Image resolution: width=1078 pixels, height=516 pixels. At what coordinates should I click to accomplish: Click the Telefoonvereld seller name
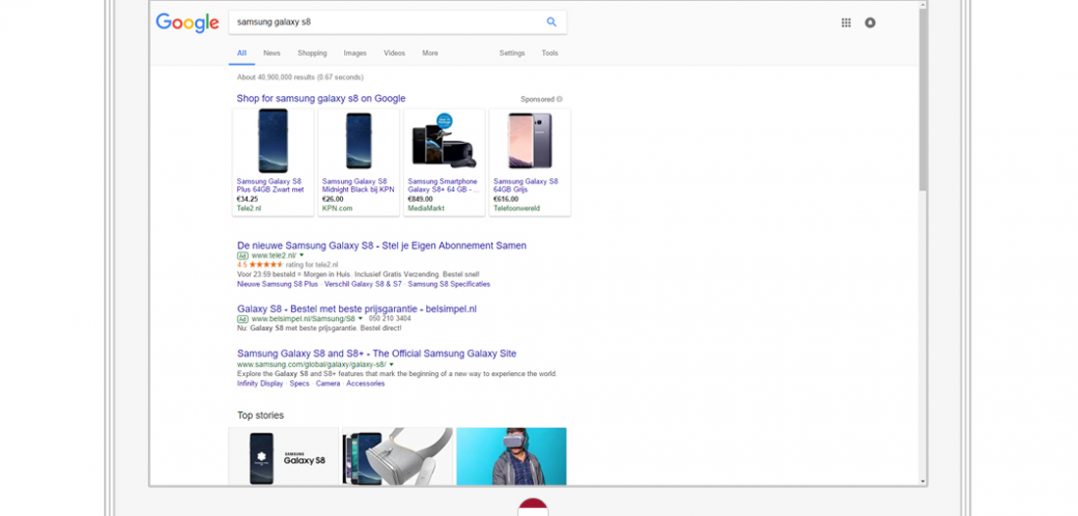pyautogui.click(x=516, y=208)
